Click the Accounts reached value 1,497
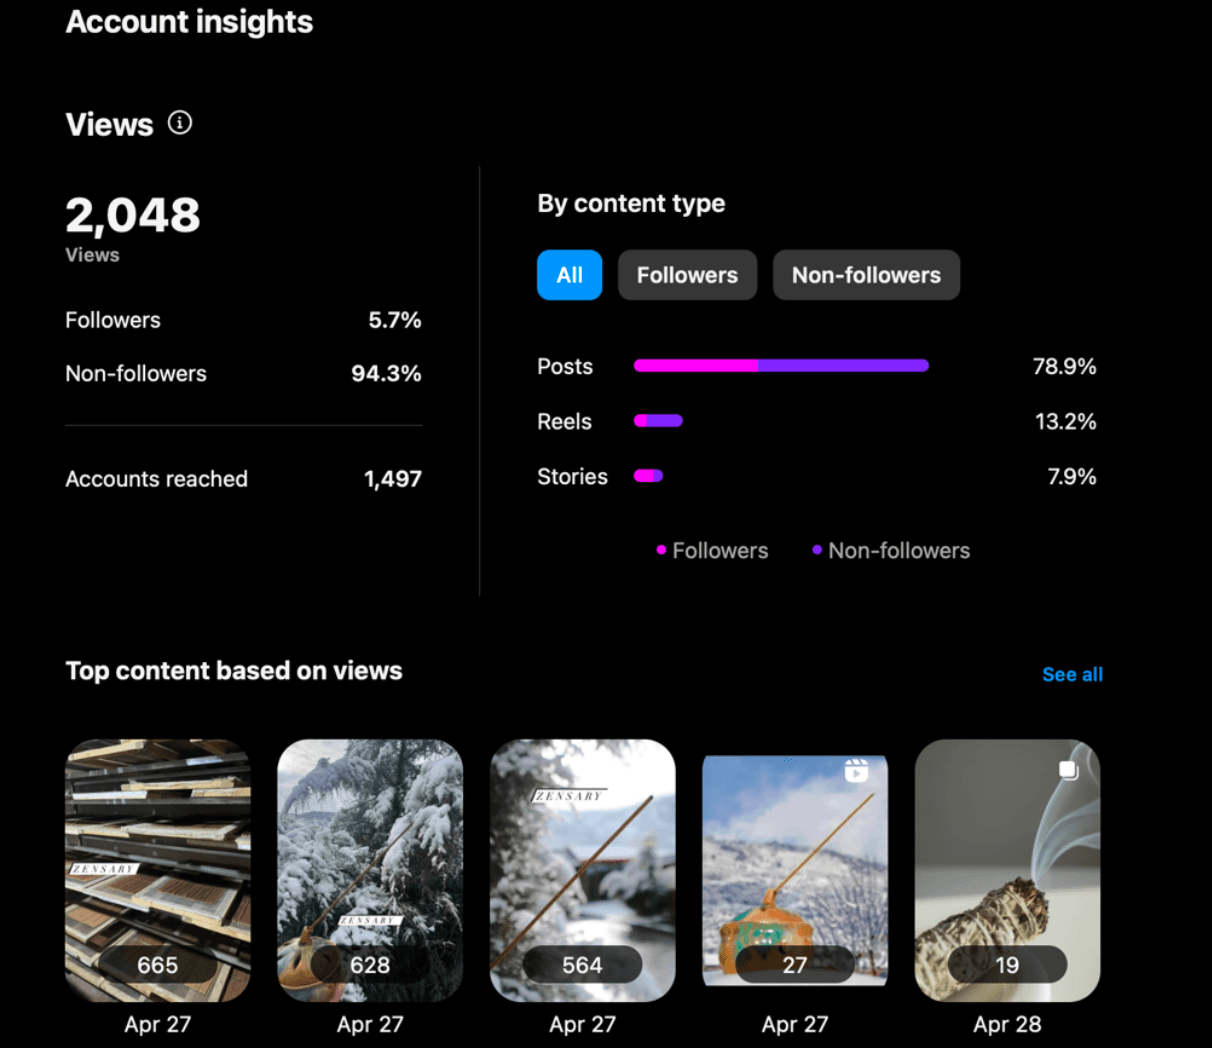The image size is (1212, 1048). click(x=393, y=479)
